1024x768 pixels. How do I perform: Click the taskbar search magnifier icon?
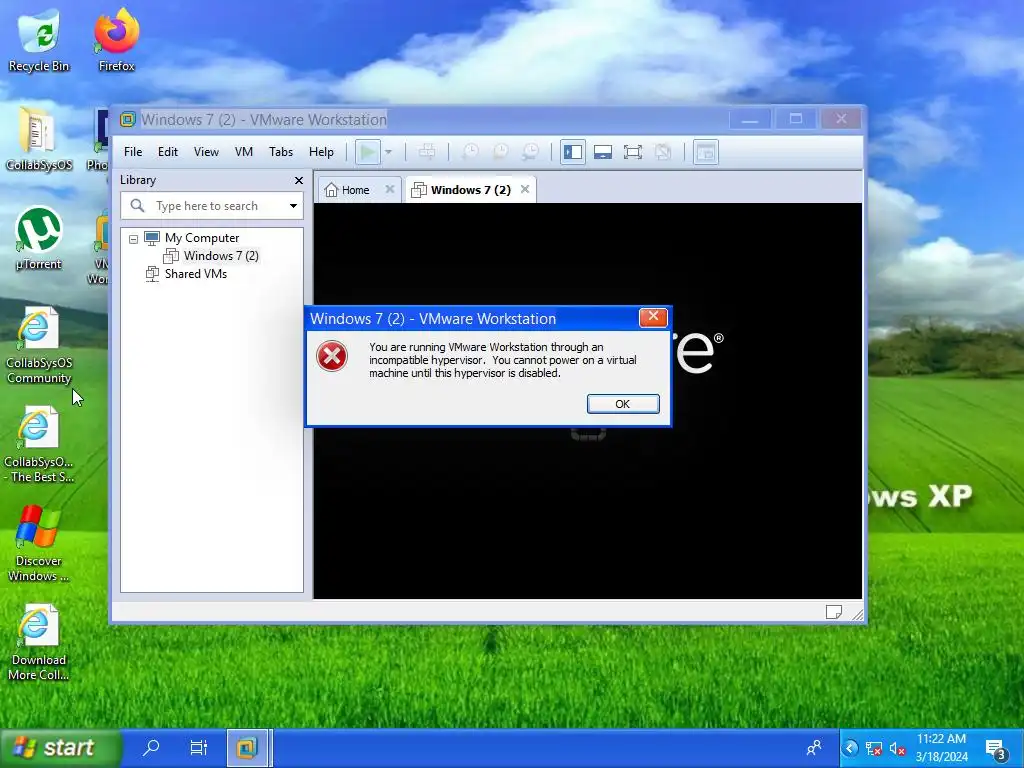click(151, 748)
